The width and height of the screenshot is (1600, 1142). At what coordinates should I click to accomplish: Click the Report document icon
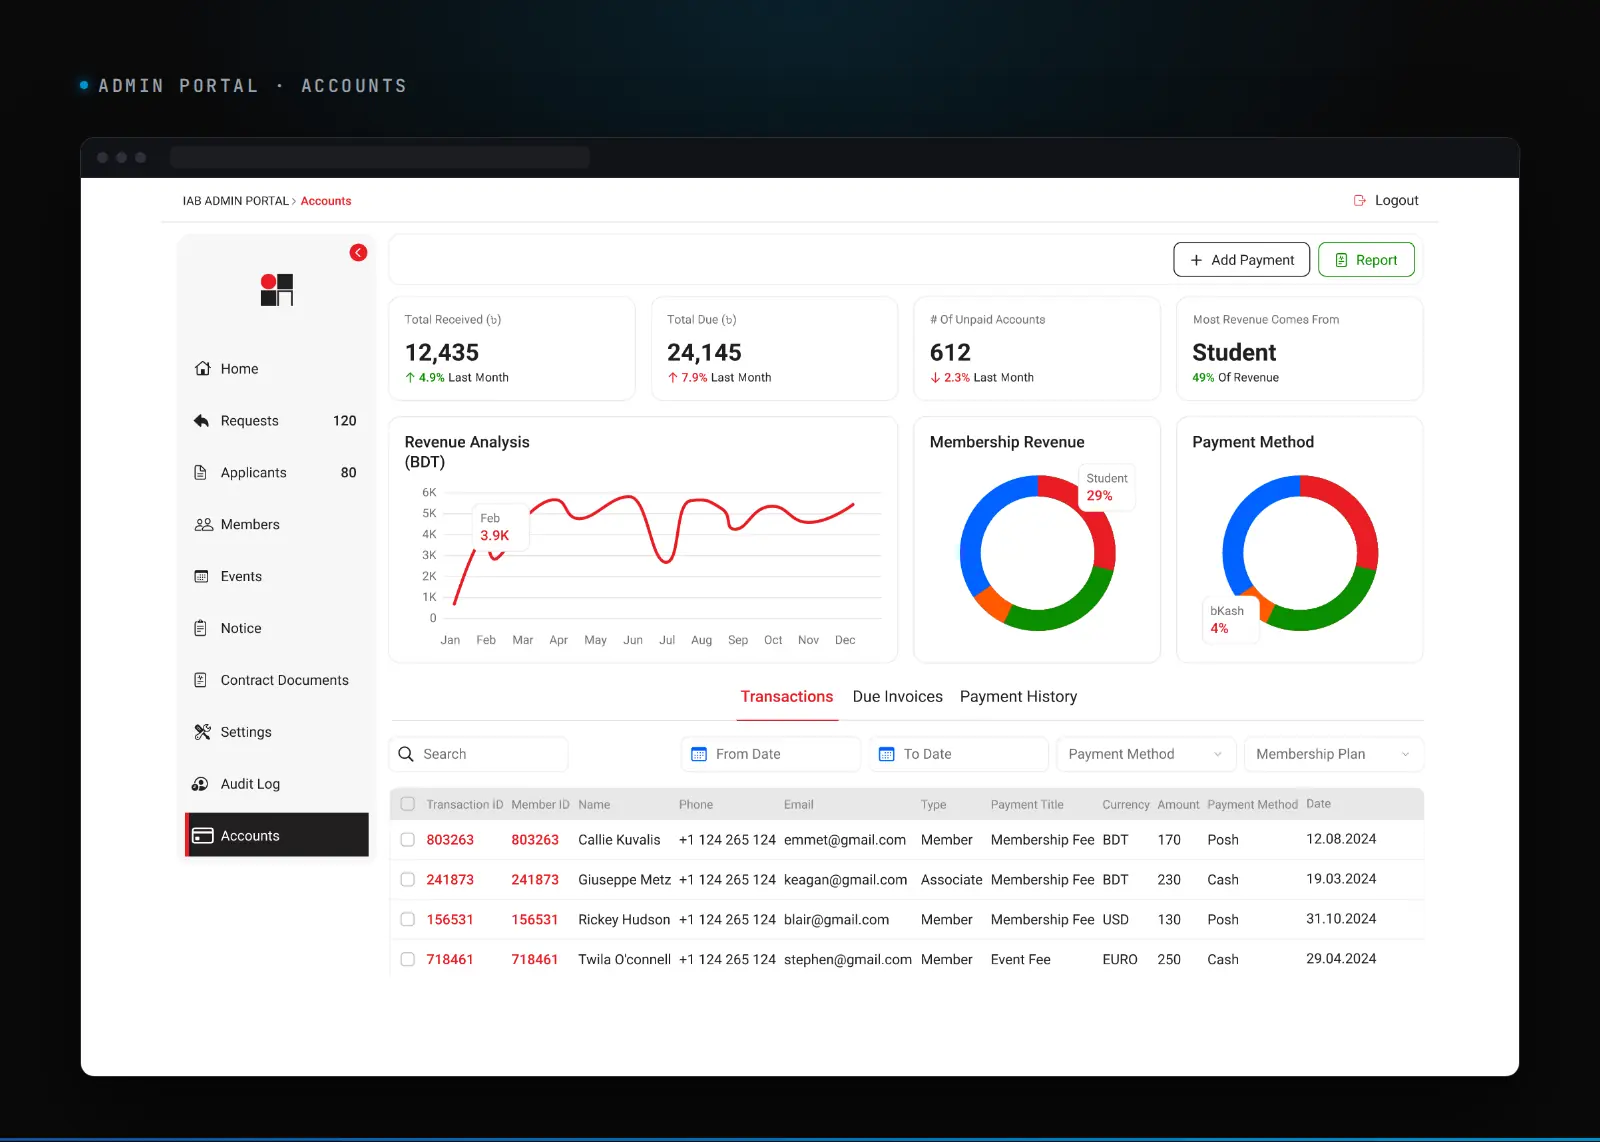pos(1341,260)
